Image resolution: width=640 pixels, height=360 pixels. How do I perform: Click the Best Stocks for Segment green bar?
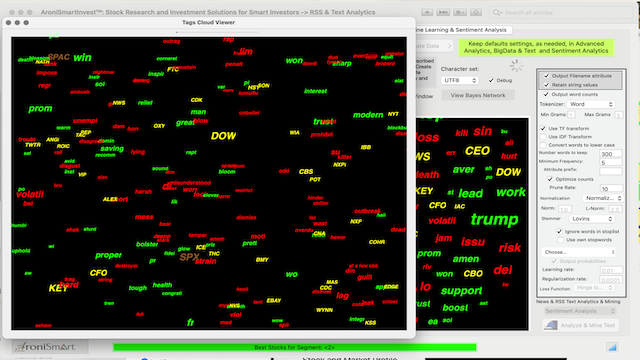click(294, 347)
